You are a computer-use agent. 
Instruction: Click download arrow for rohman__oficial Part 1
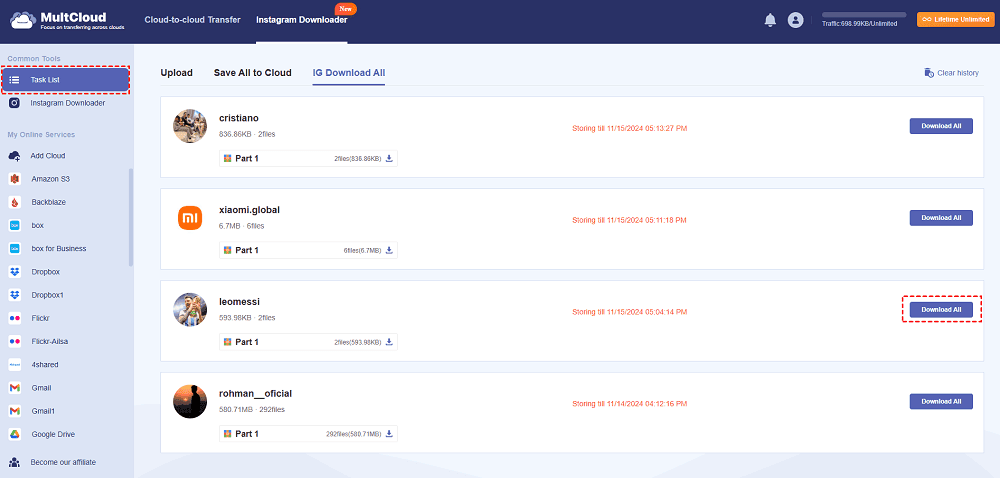pos(389,434)
